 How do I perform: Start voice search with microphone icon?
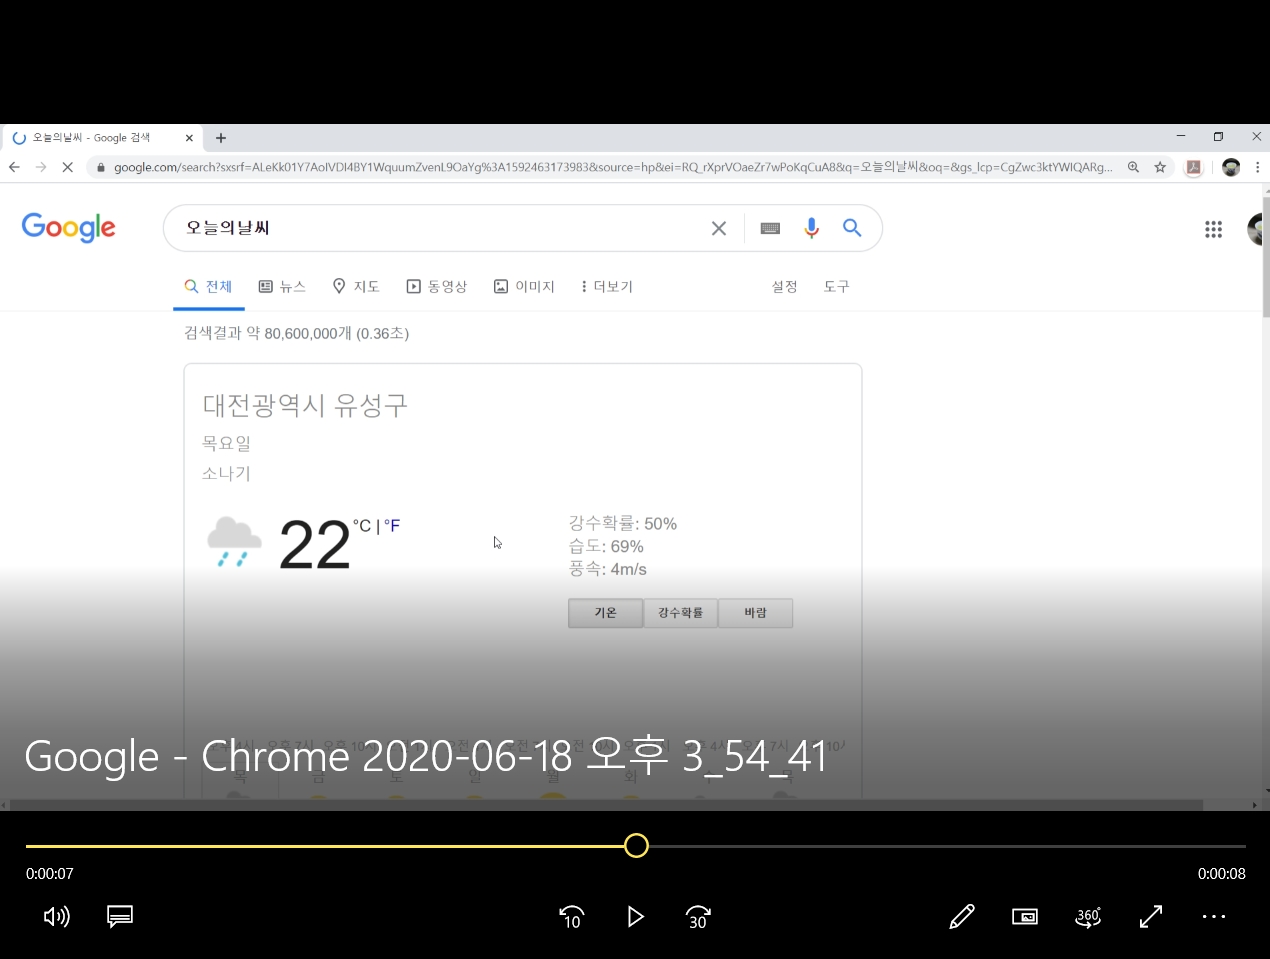click(811, 228)
